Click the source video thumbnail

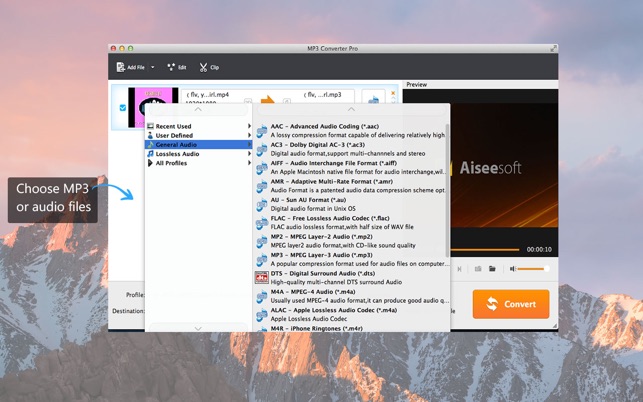click(153, 108)
